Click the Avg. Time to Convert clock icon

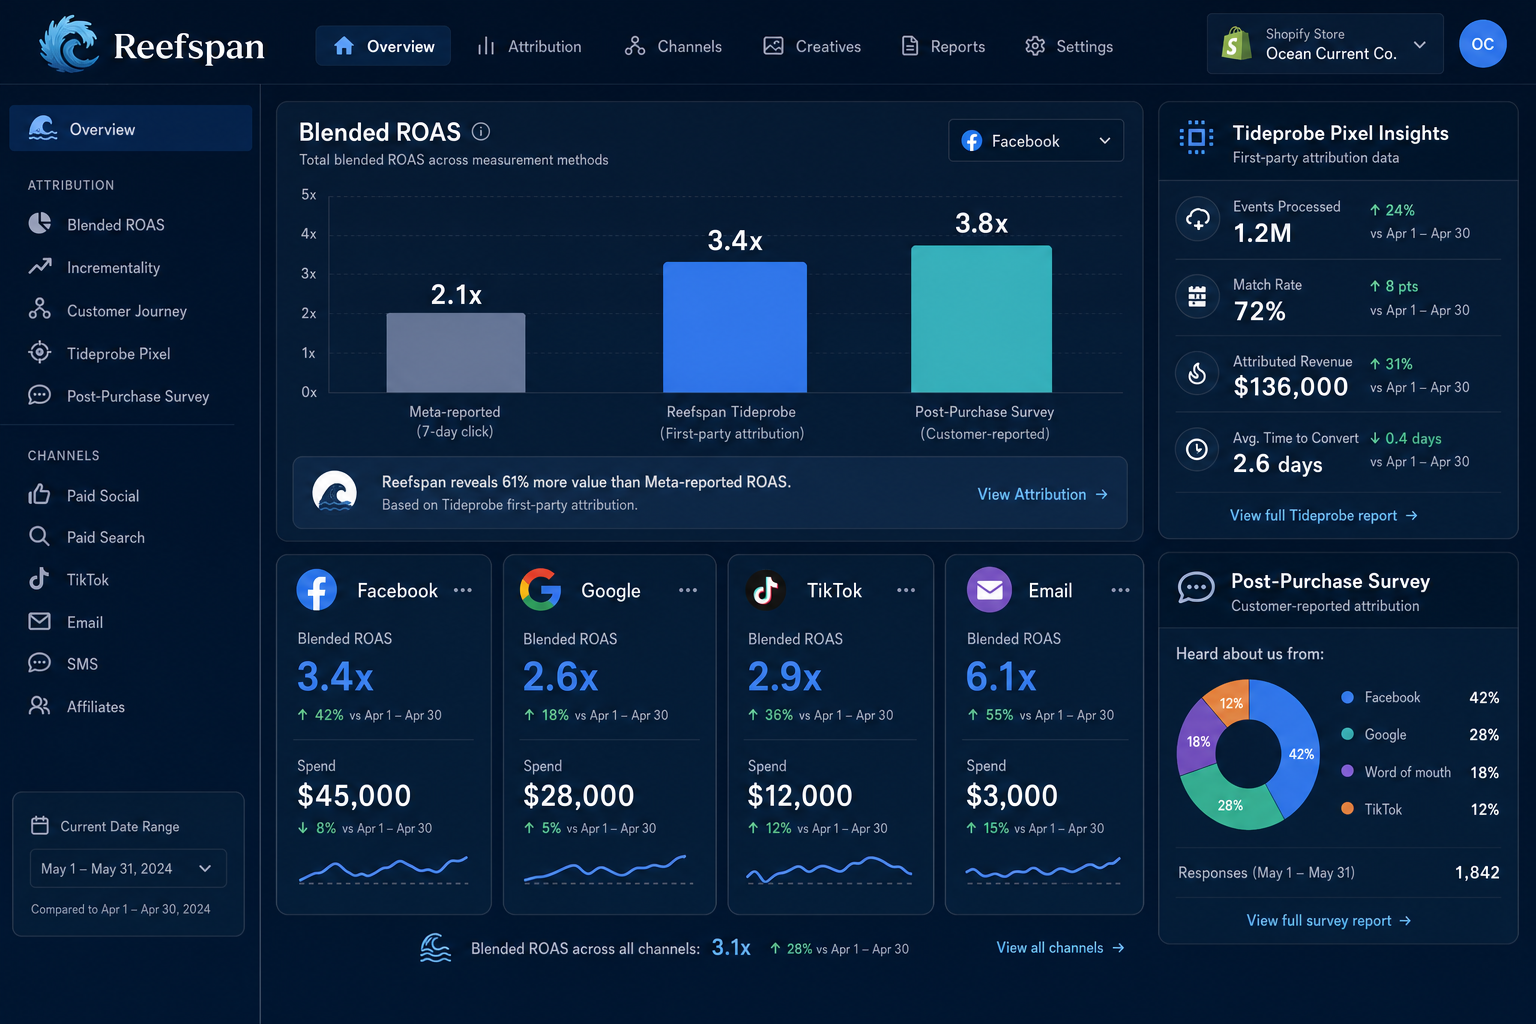[1197, 450]
